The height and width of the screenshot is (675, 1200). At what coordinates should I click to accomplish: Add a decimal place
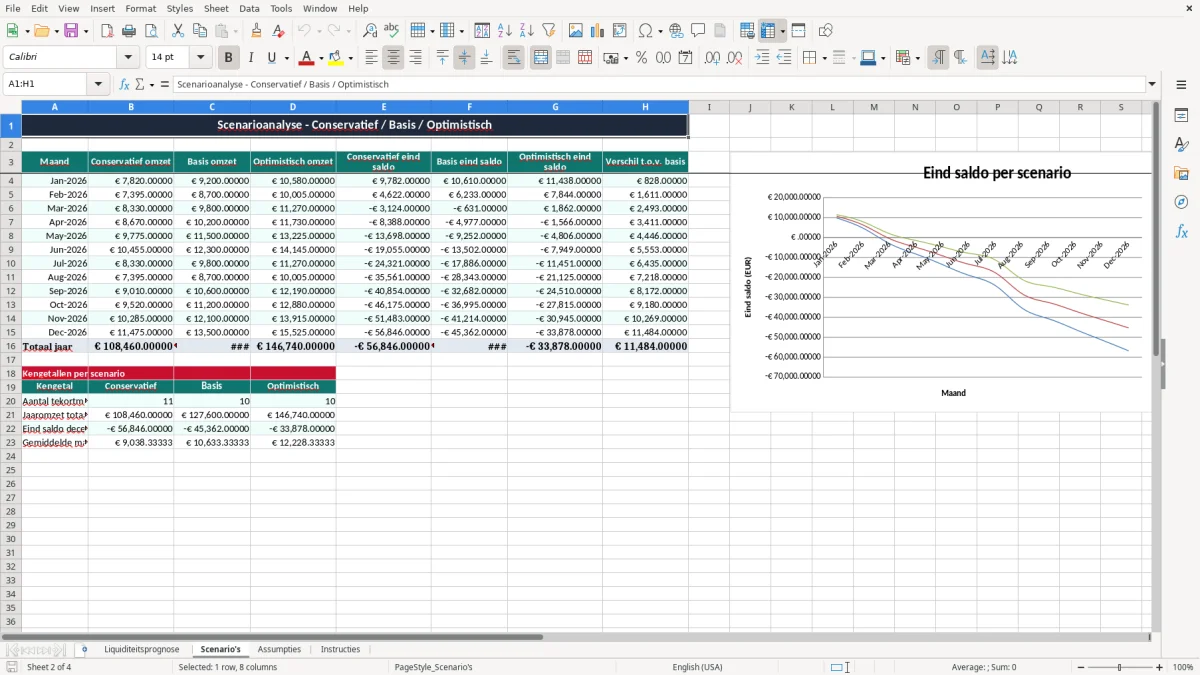[712, 58]
